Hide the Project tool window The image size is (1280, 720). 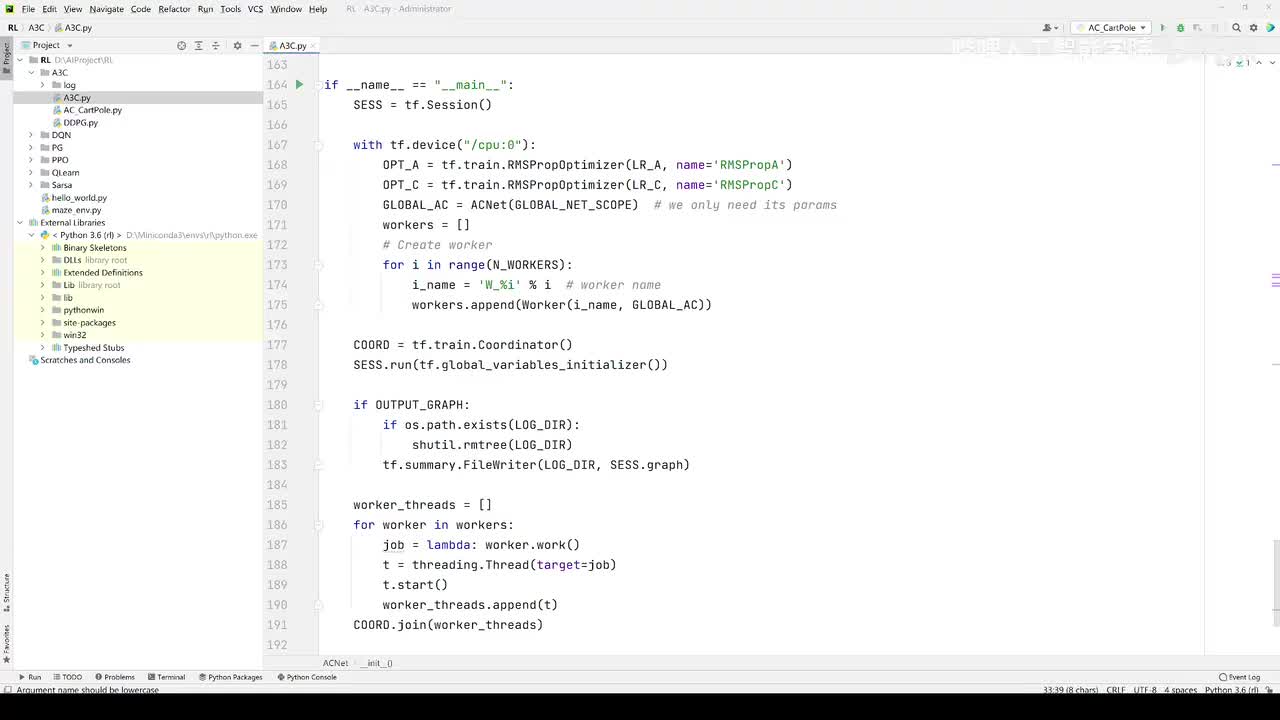(254, 45)
